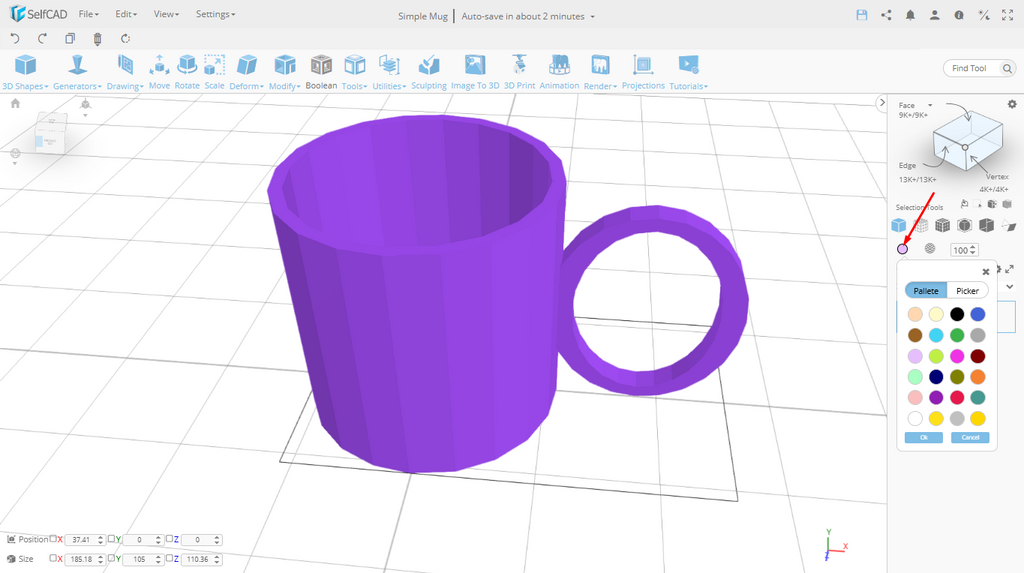Open the Tutorials dropdown
The width and height of the screenshot is (1024, 573).
(688, 73)
